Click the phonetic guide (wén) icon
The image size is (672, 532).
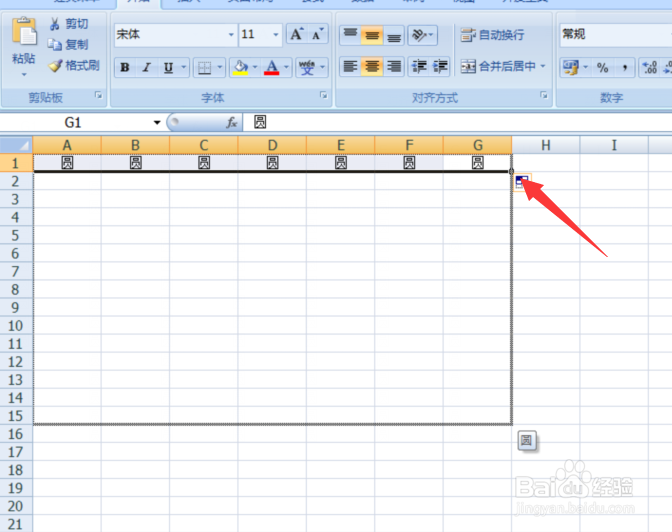tap(307, 68)
